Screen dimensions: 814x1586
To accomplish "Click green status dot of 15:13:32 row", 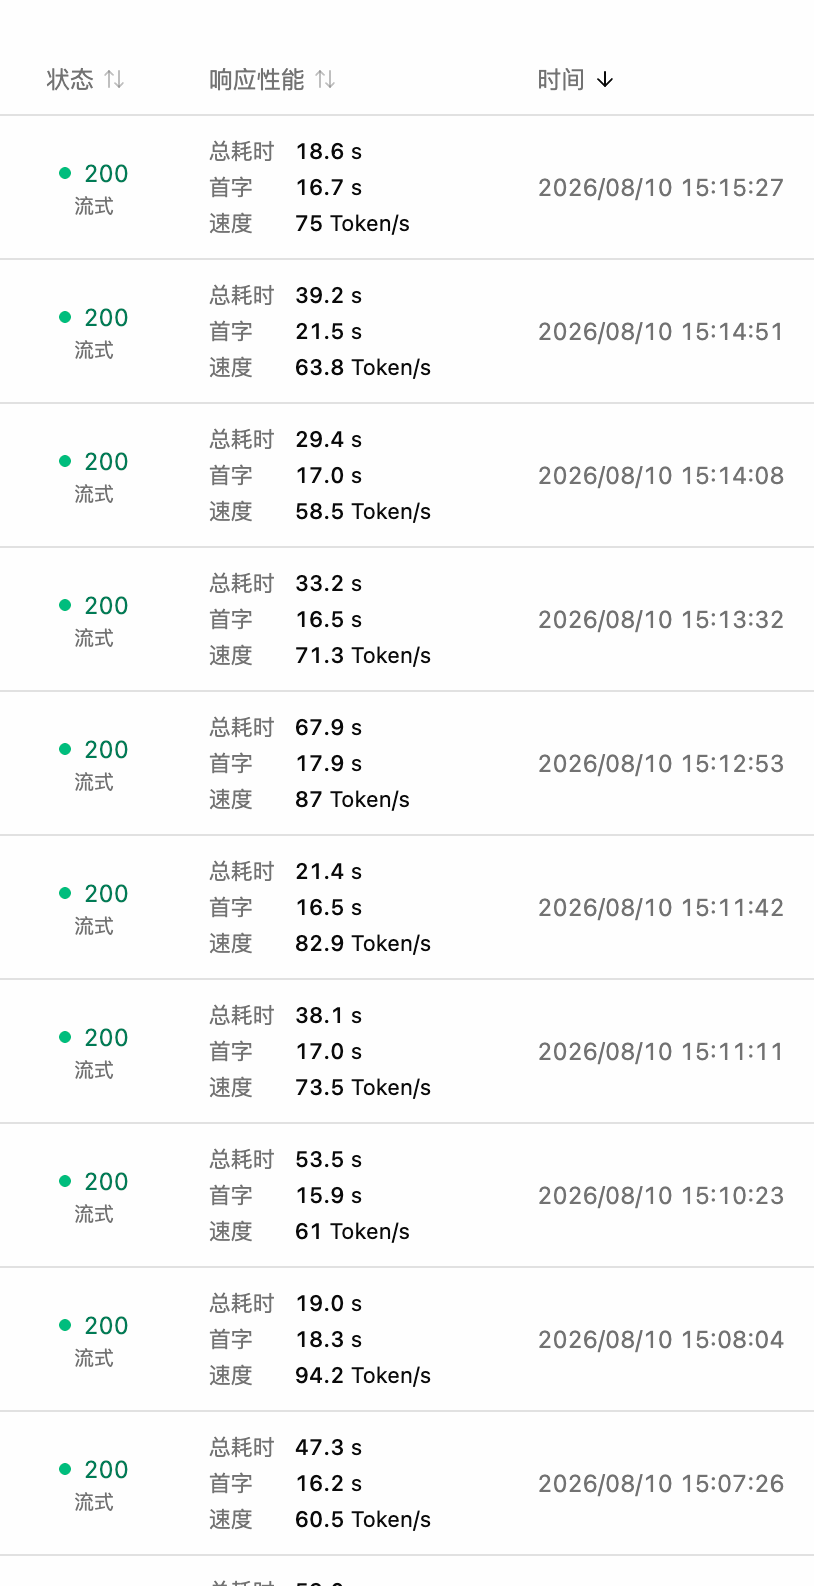I will [x=65, y=605].
